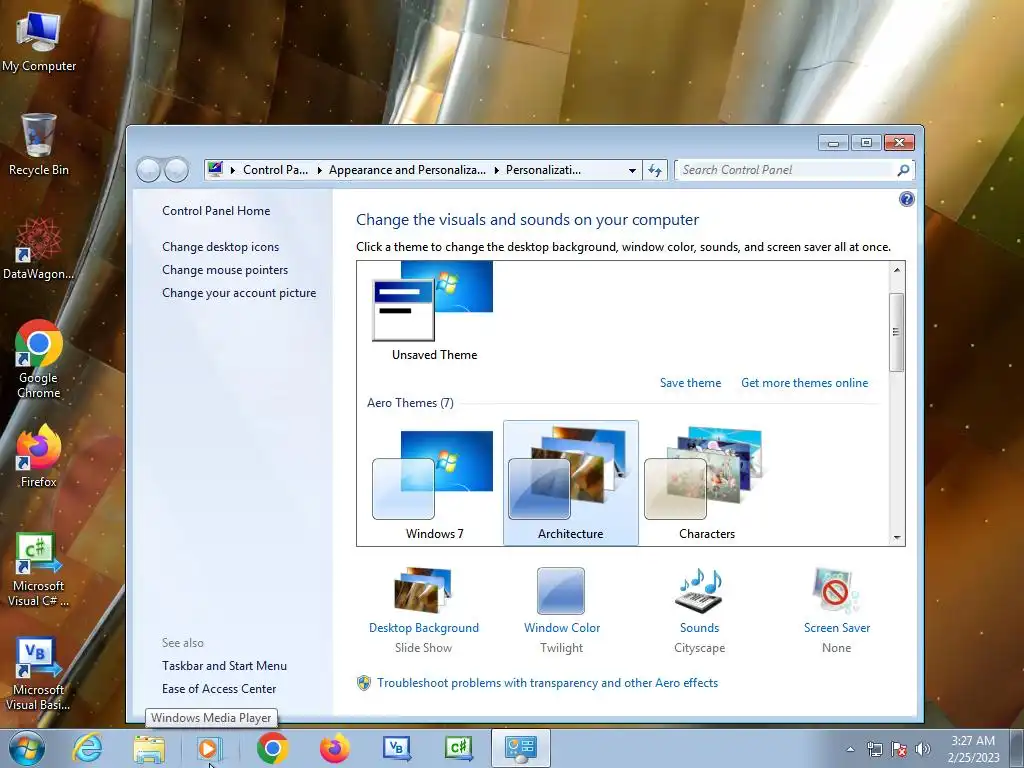Open Visual Basic from taskbar

coord(396,748)
